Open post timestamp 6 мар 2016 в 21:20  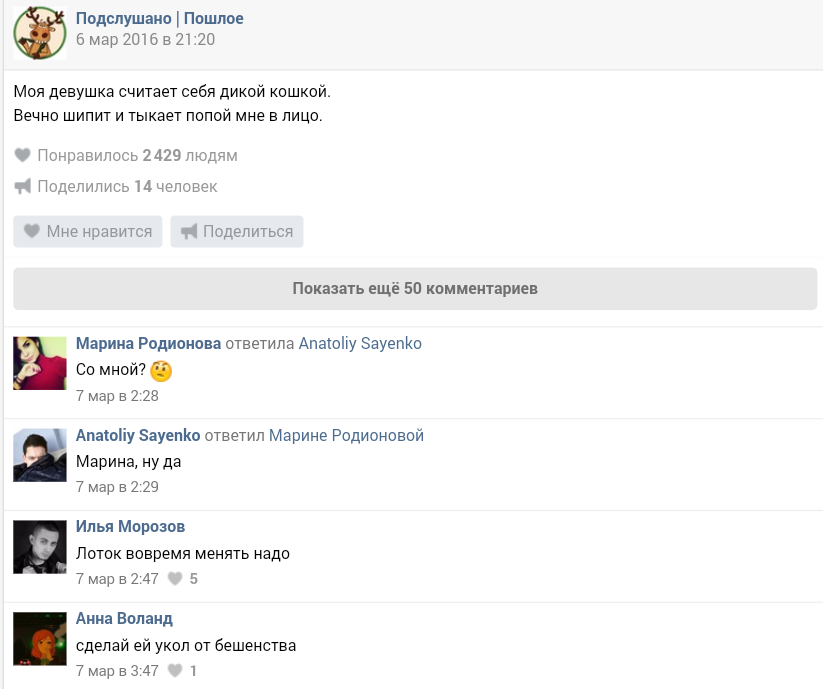[145, 39]
